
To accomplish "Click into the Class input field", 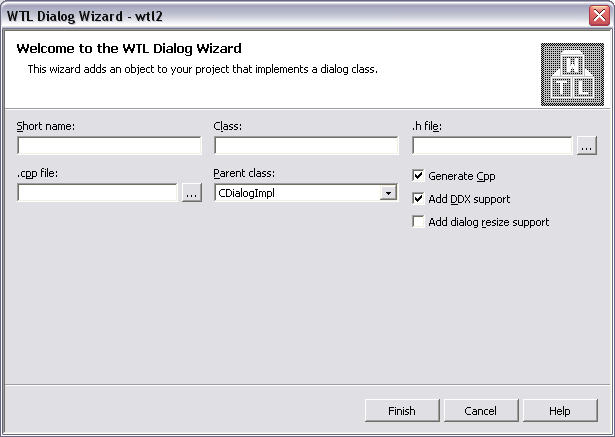I will point(306,146).
